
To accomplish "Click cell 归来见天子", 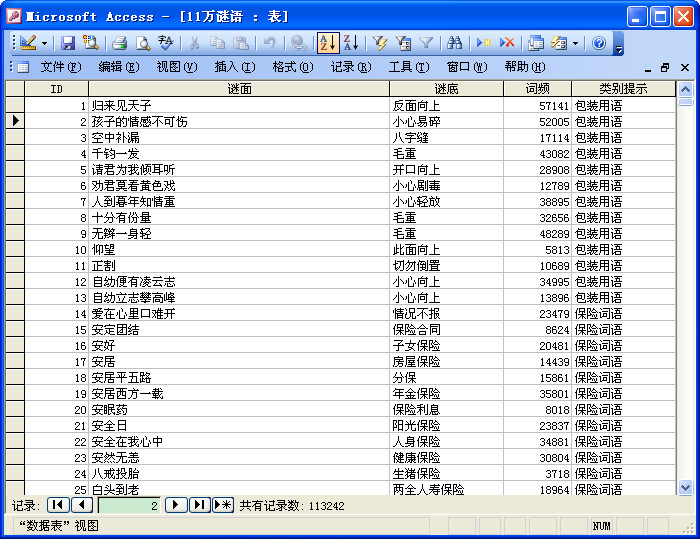I will tap(239, 105).
